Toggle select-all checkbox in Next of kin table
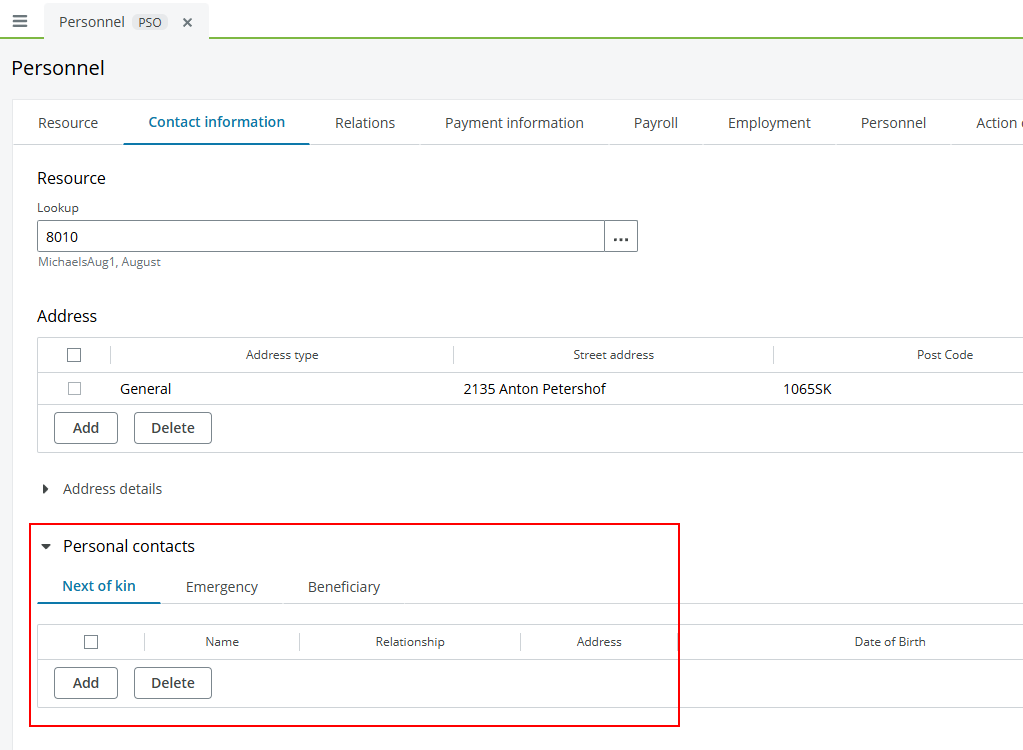Viewport: 1023px width, 750px height. [x=91, y=642]
